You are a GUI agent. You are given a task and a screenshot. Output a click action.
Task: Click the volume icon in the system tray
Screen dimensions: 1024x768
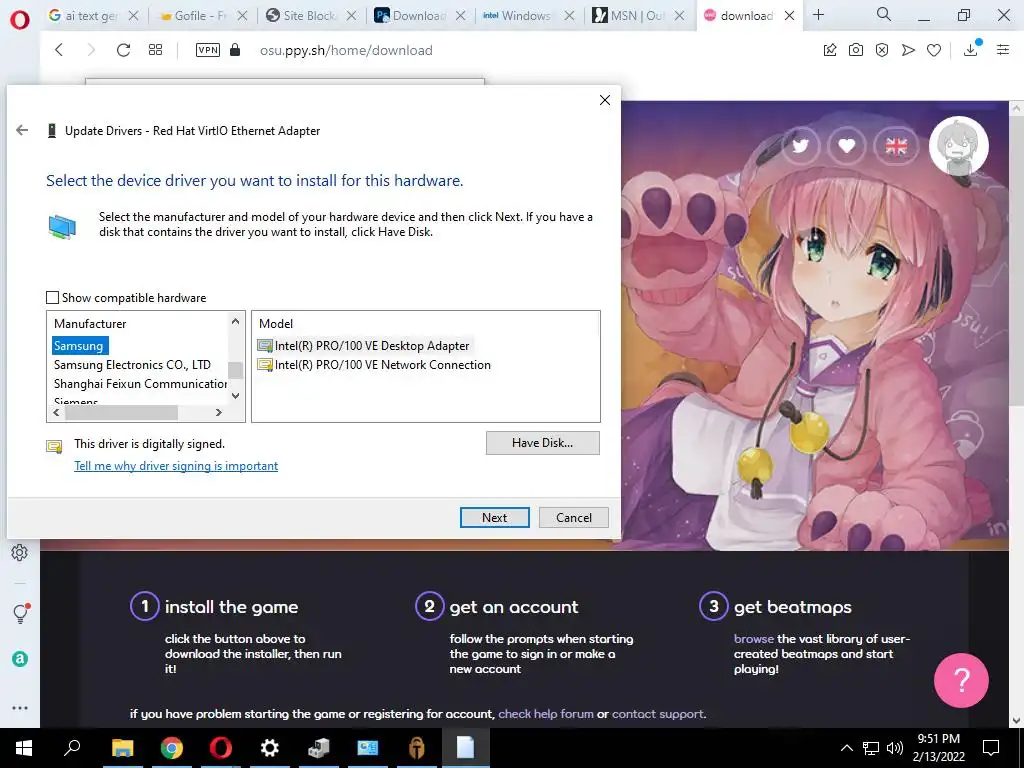(895, 748)
